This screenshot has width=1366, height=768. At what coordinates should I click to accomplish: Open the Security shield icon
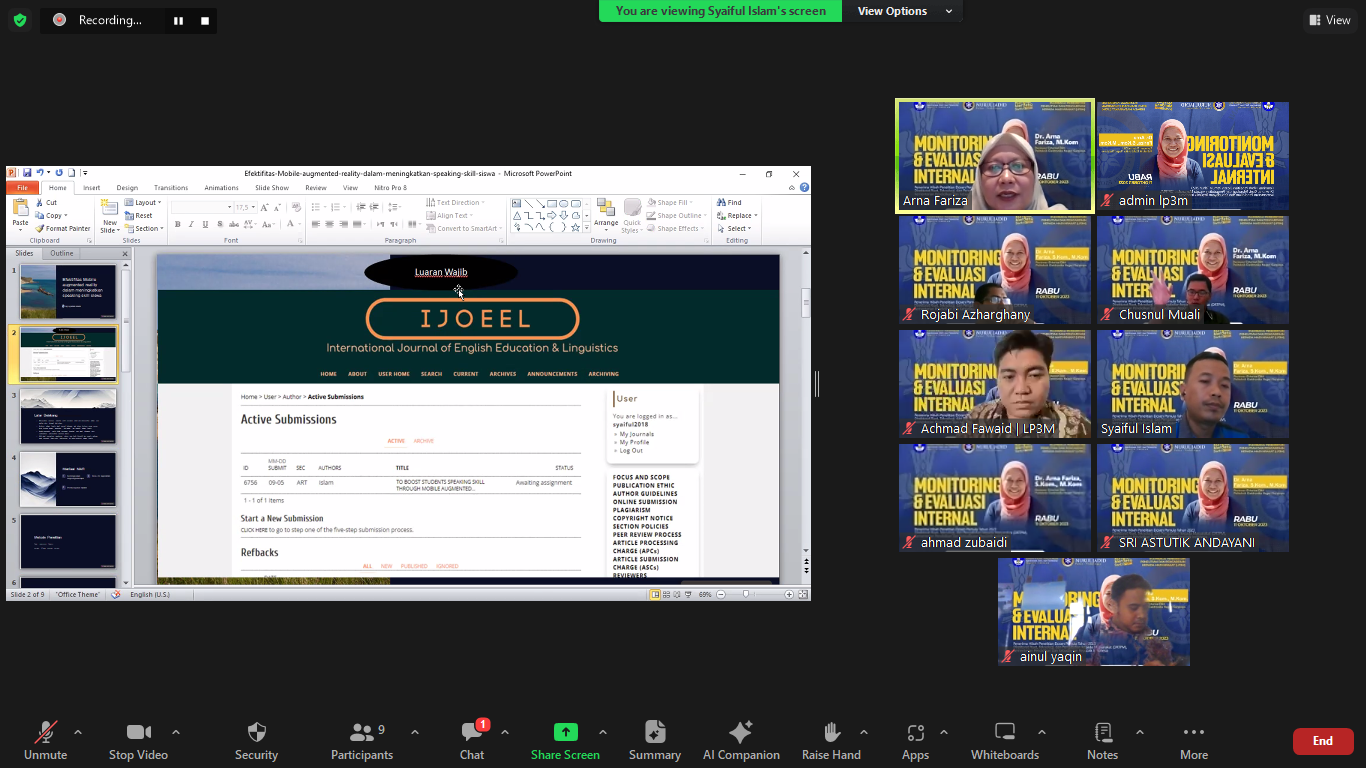click(x=256, y=733)
